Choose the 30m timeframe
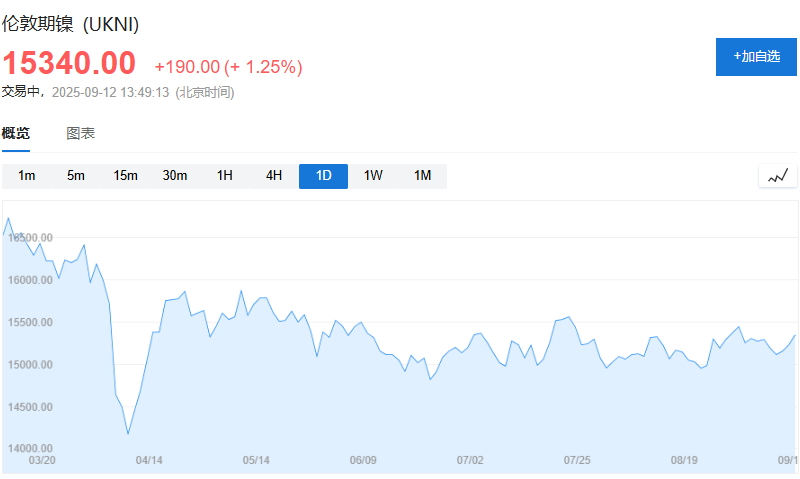This screenshot has height=479, width=800. click(x=175, y=176)
